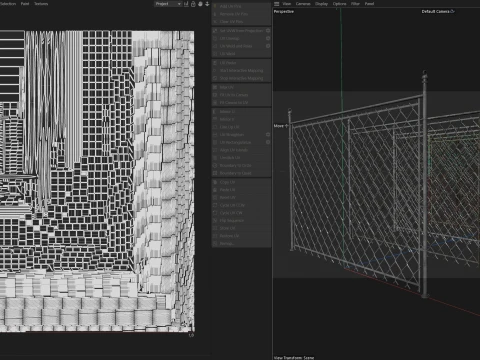Apply Mirror U
This screenshot has height=360, width=480.
pos(241,112)
